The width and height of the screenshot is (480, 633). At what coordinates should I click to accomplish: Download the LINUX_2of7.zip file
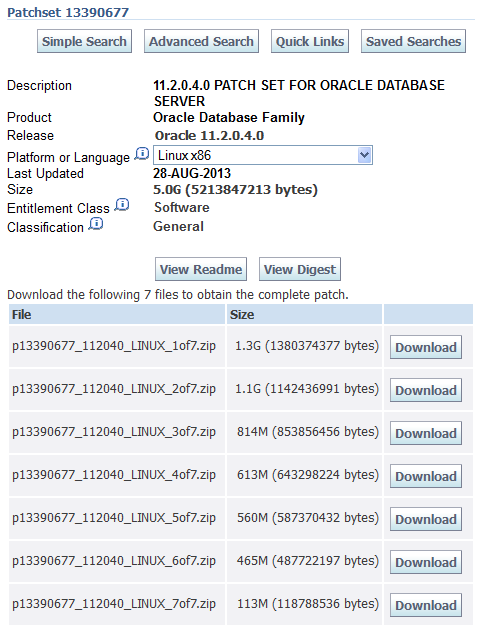426,390
